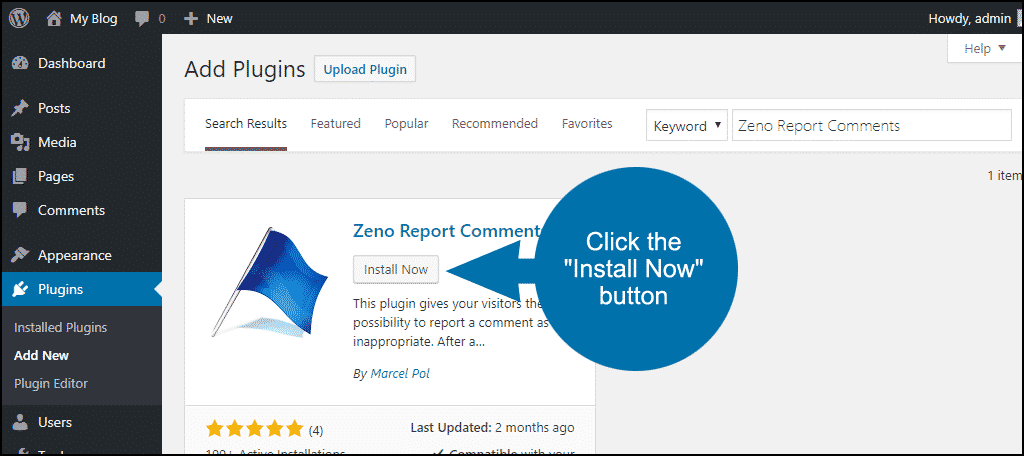Click the Comments bubble icon in sidebar

[21, 210]
